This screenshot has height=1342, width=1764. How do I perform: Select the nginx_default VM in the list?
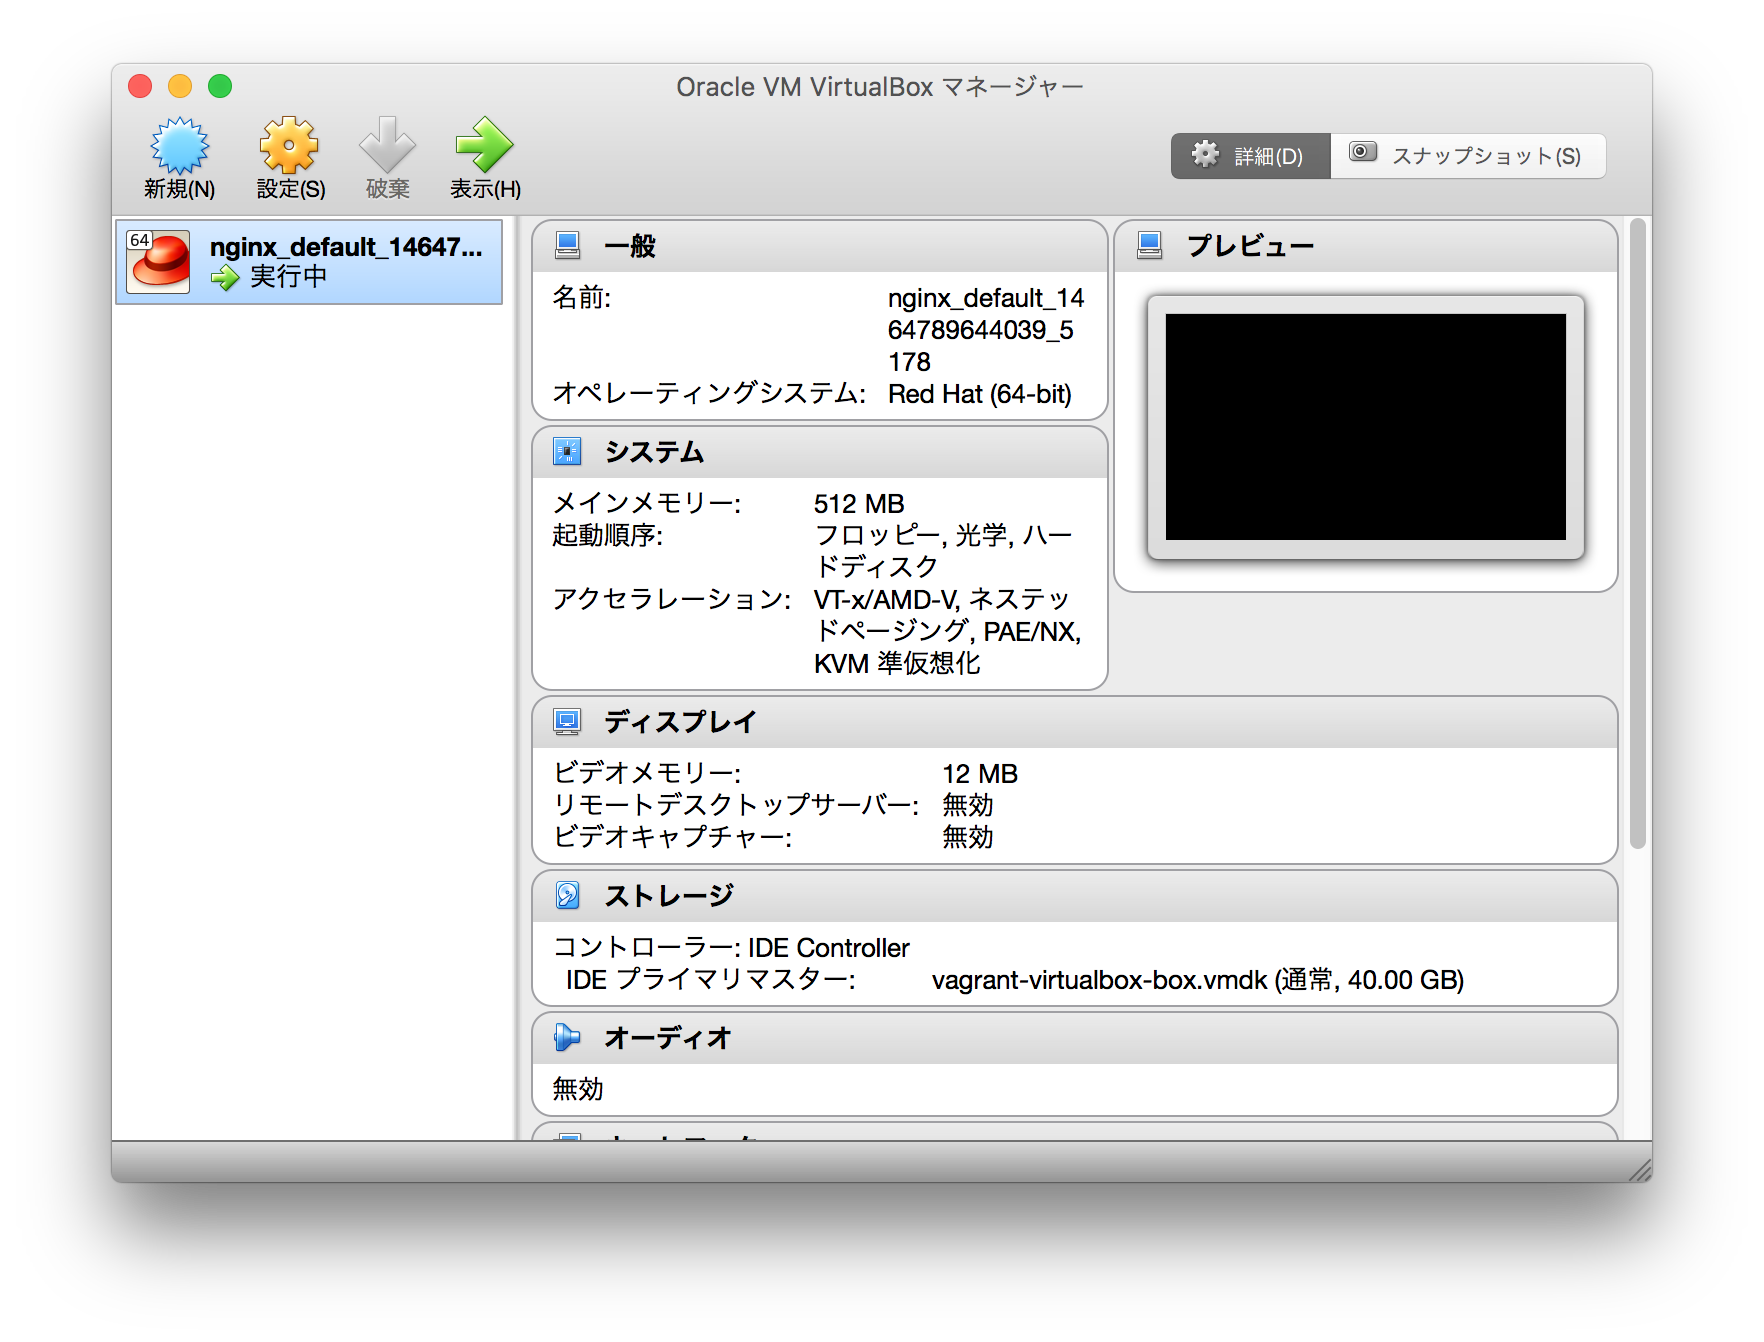[345, 262]
